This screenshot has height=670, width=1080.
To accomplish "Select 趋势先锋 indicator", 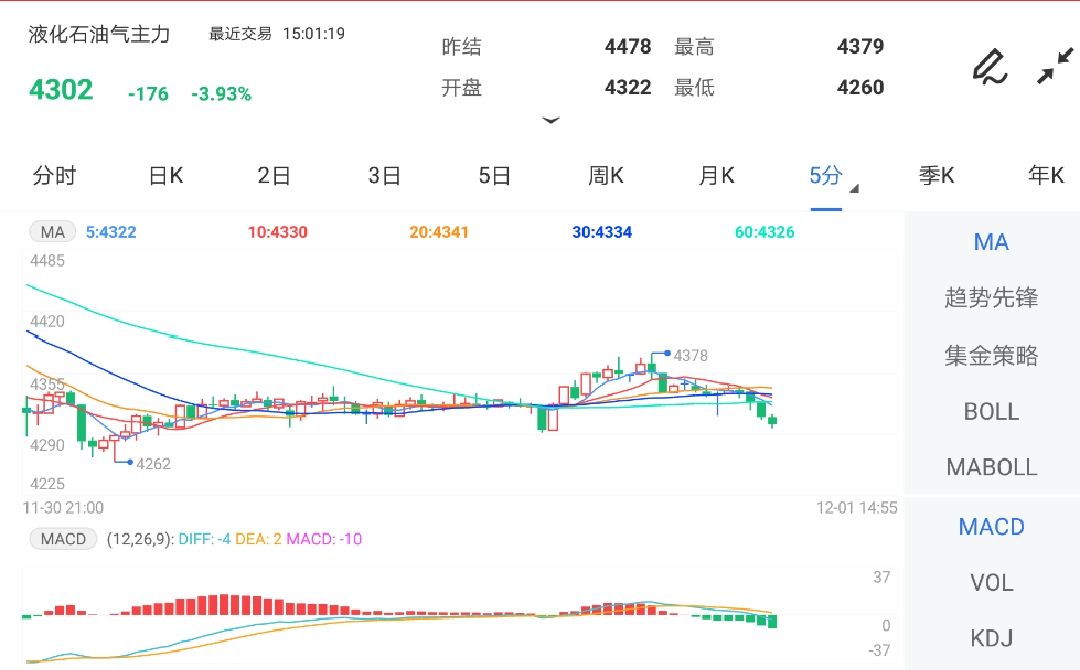I will (991, 297).
